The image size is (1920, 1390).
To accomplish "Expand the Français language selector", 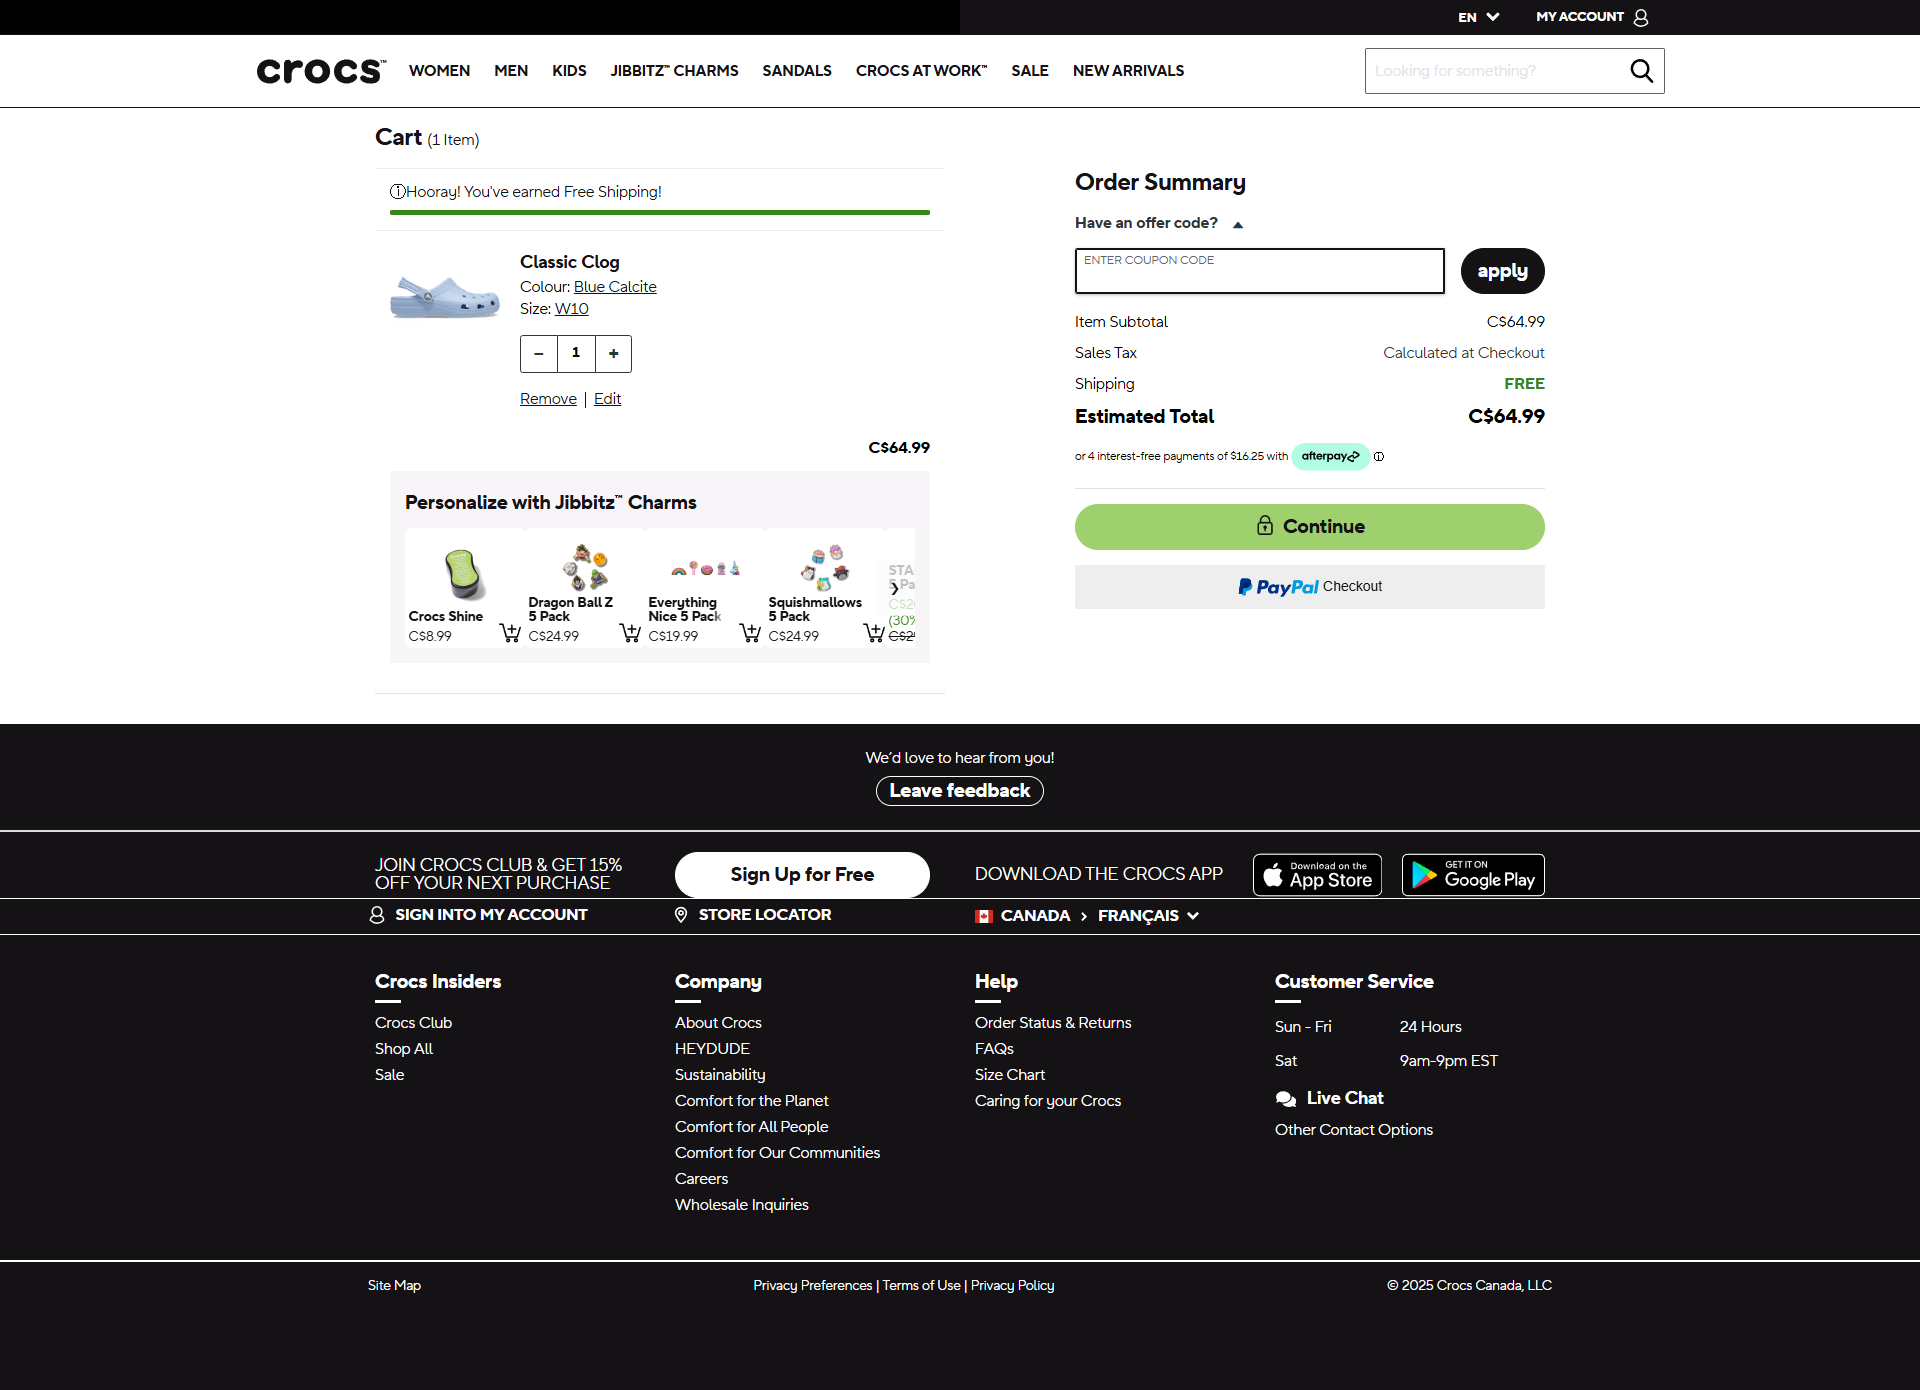I will tap(1148, 916).
